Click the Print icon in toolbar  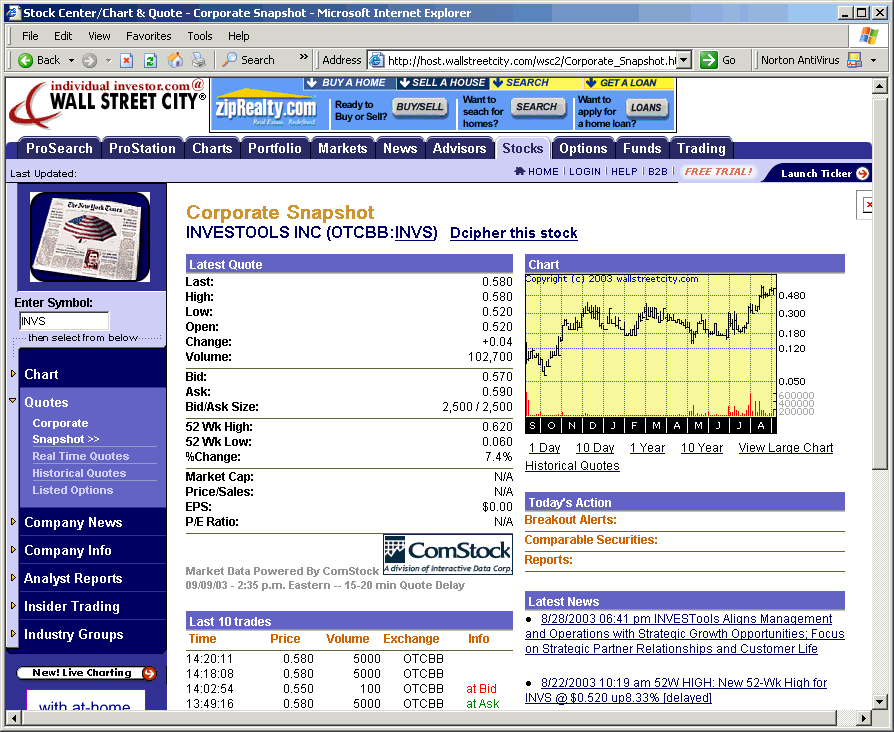(199, 60)
